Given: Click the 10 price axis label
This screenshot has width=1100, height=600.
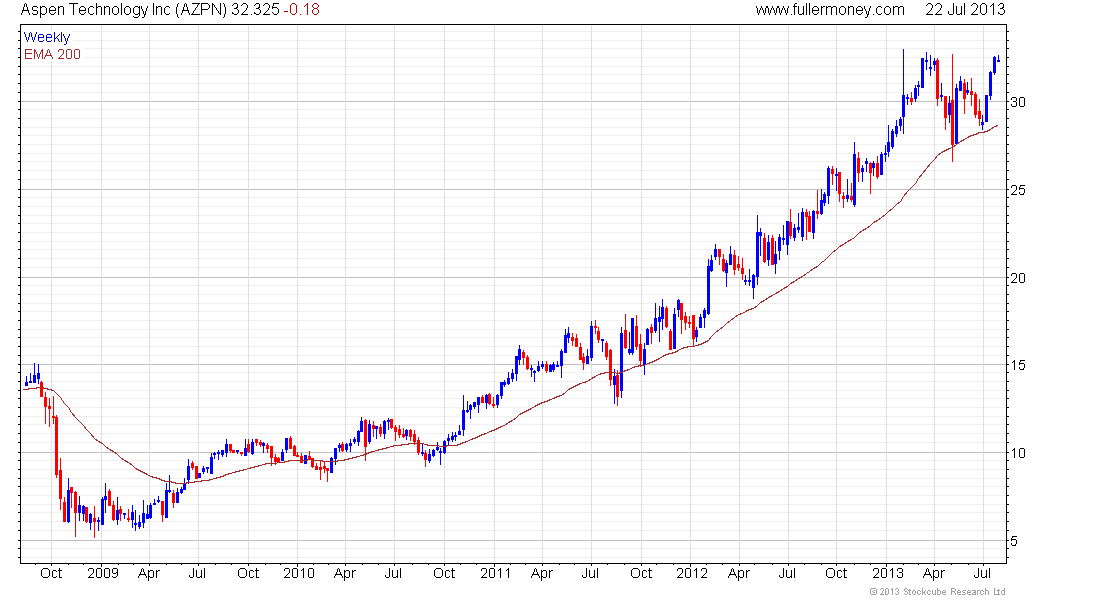Looking at the screenshot, I should point(1017,453).
